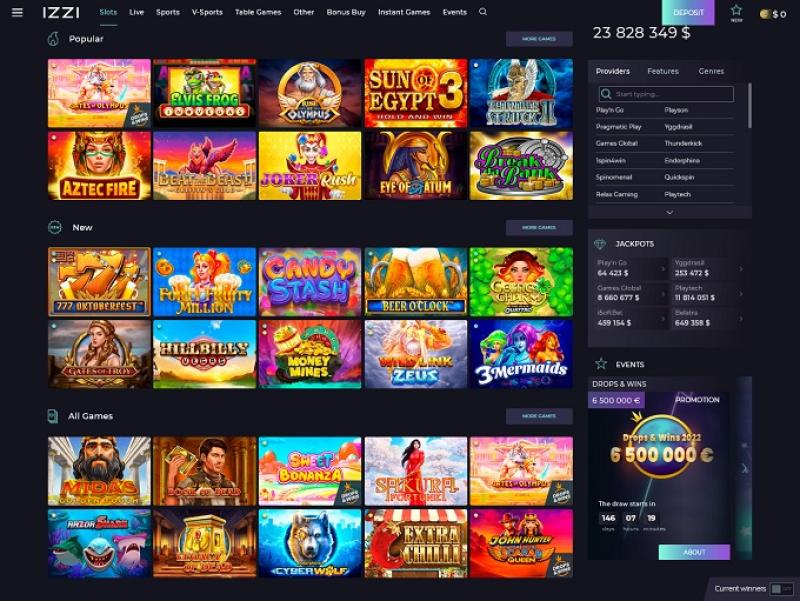
Task: Click the Deposit button
Action: click(x=688, y=13)
